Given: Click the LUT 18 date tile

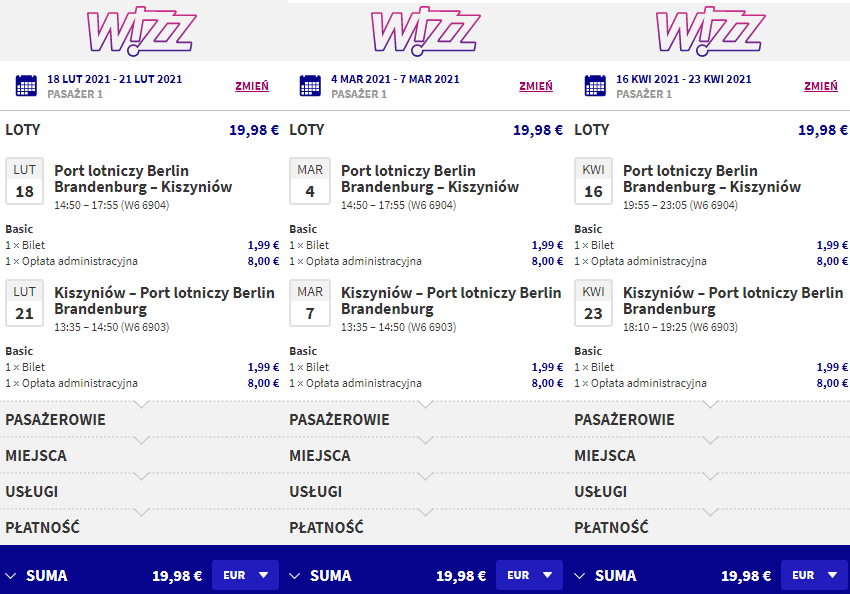Looking at the screenshot, I should [x=24, y=181].
